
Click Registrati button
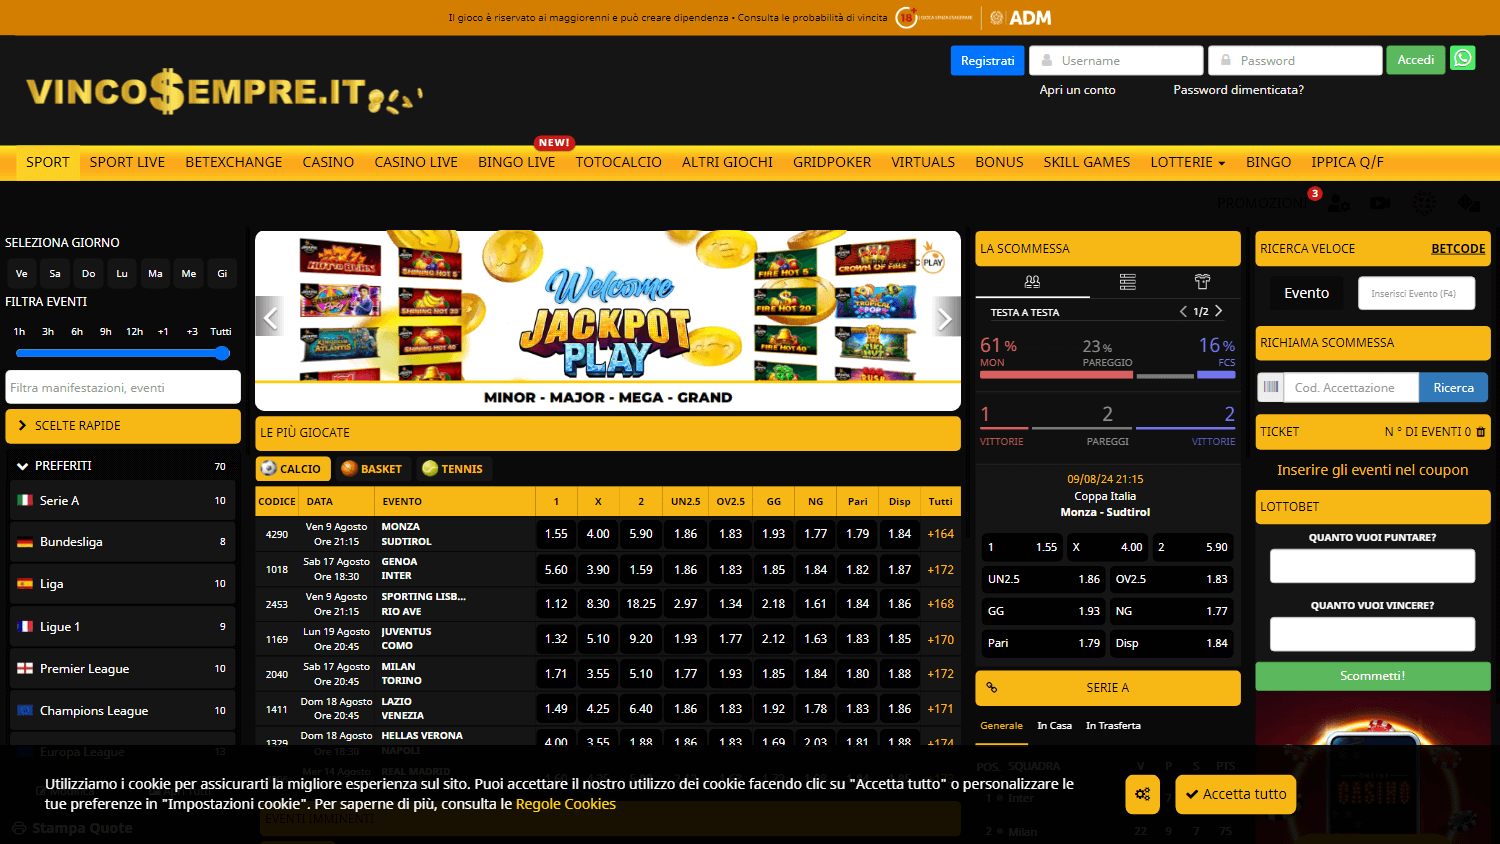[x=987, y=60]
